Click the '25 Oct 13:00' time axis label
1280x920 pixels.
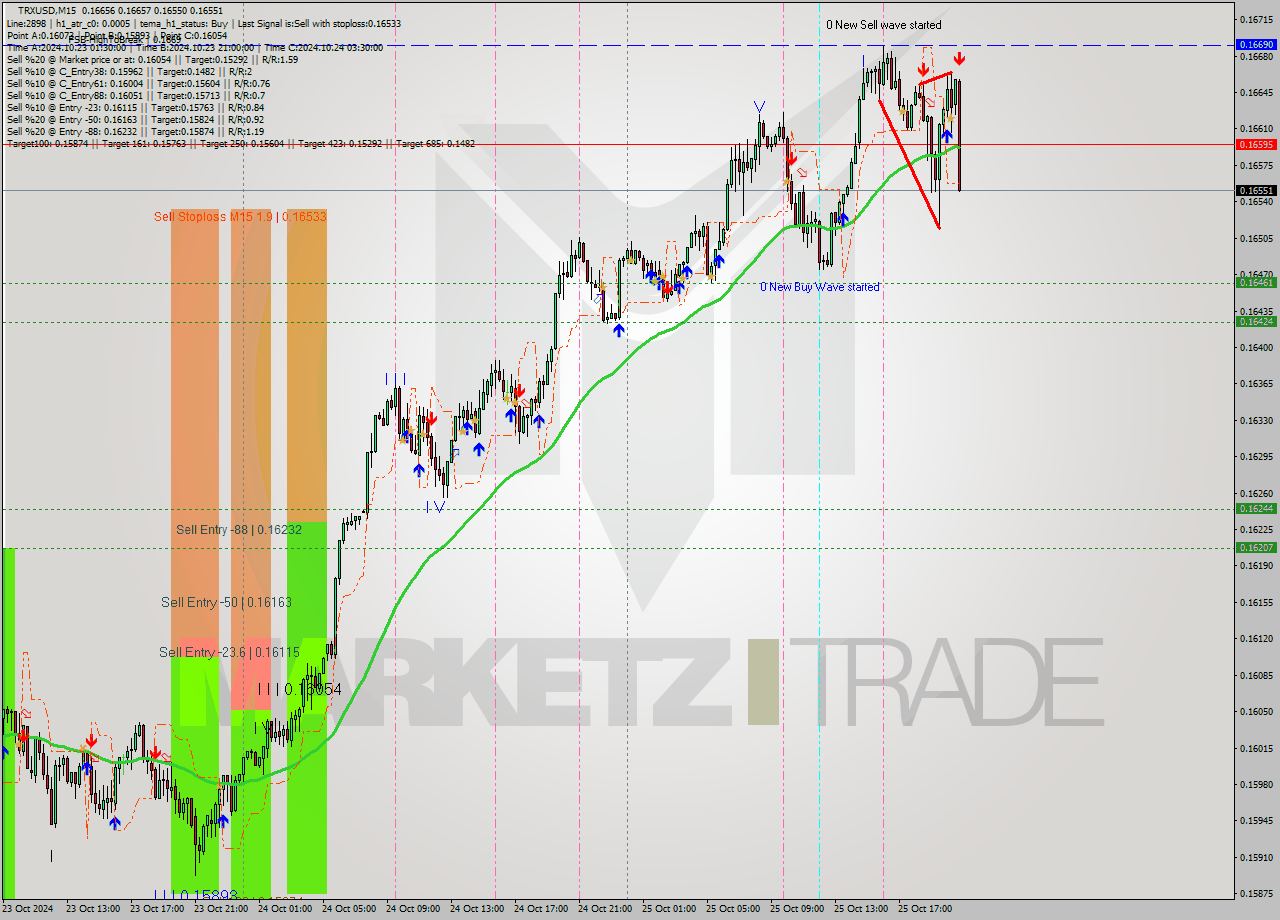click(861, 909)
